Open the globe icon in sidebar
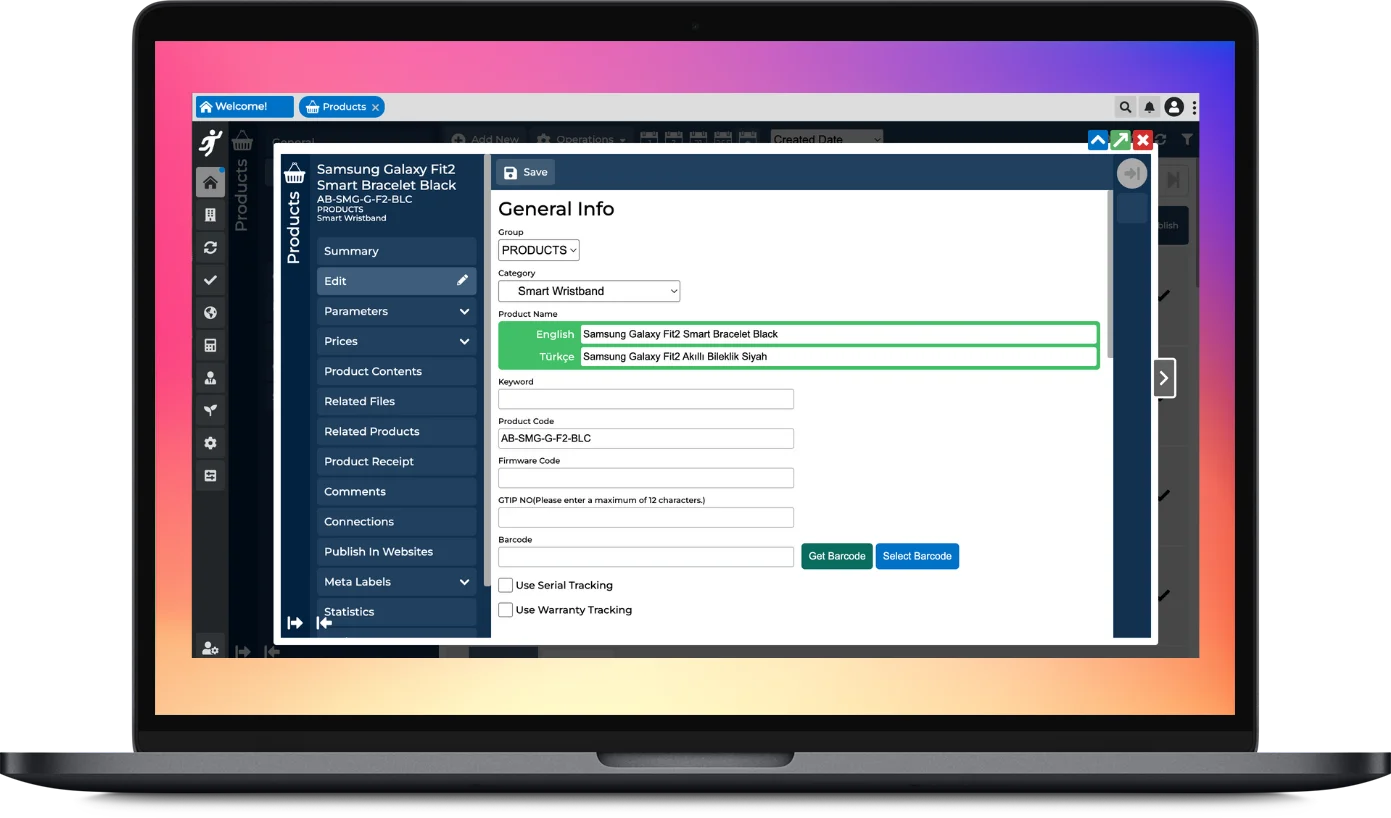1391x818 pixels. pos(210,313)
